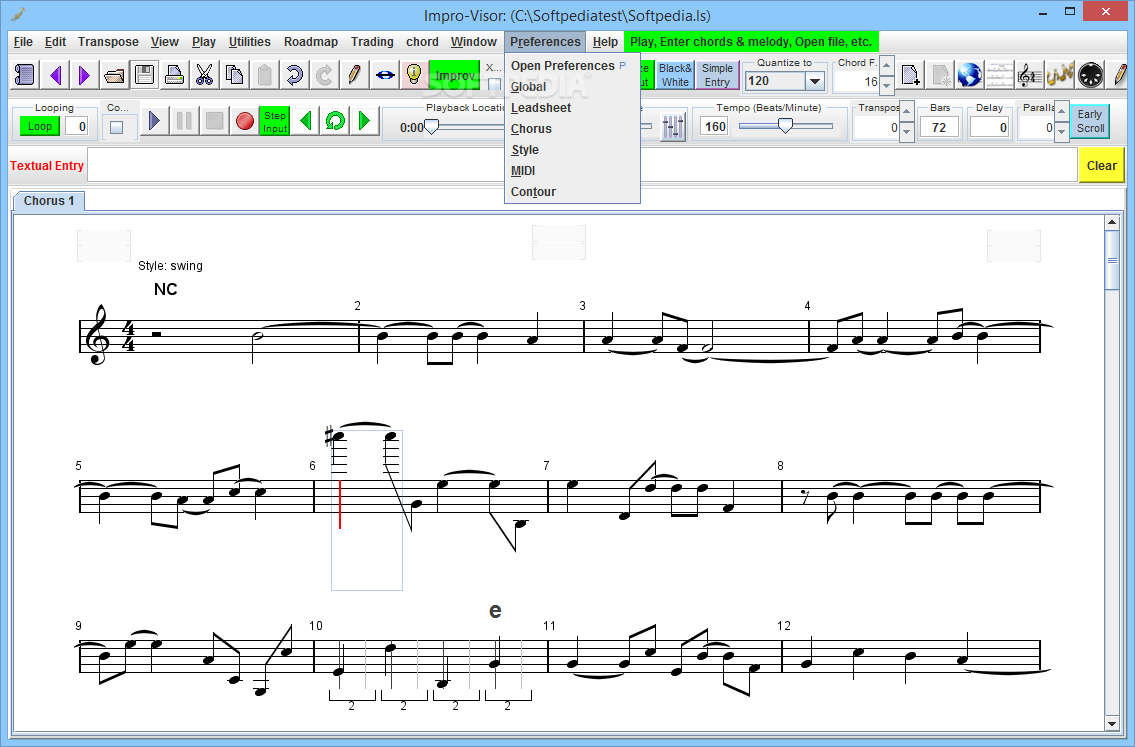Toggle the Simple Entry button
The width and height of the screenshot is (1135, 747).
[717, 75]
